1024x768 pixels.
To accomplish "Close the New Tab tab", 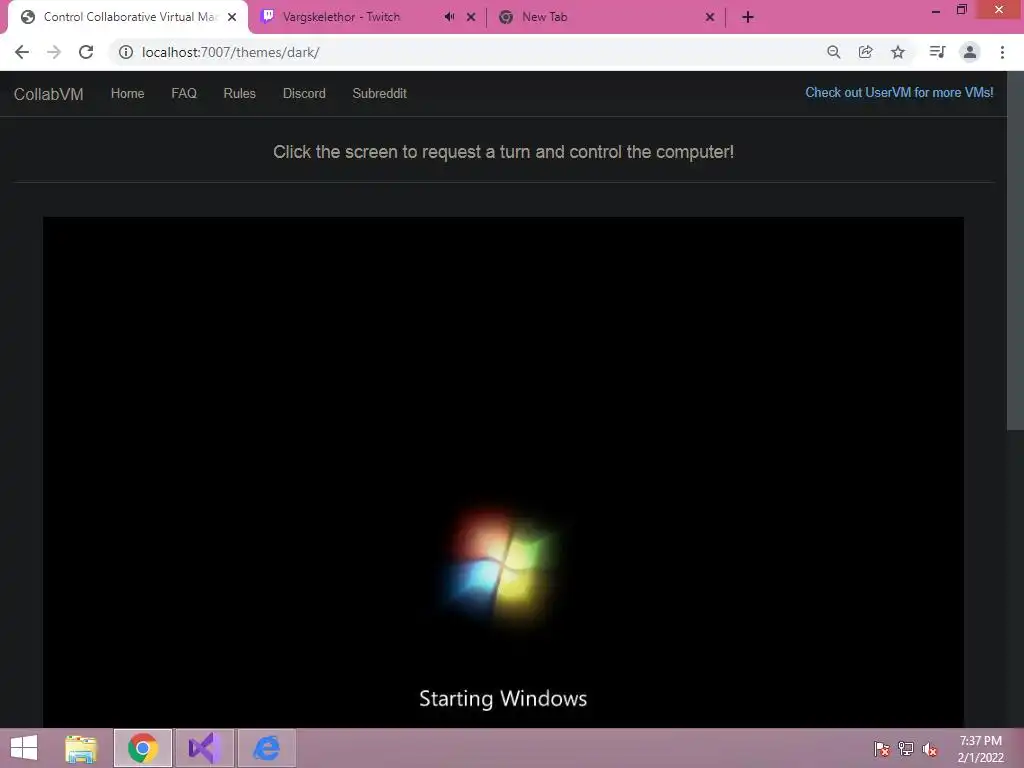I will coord(710,17).
